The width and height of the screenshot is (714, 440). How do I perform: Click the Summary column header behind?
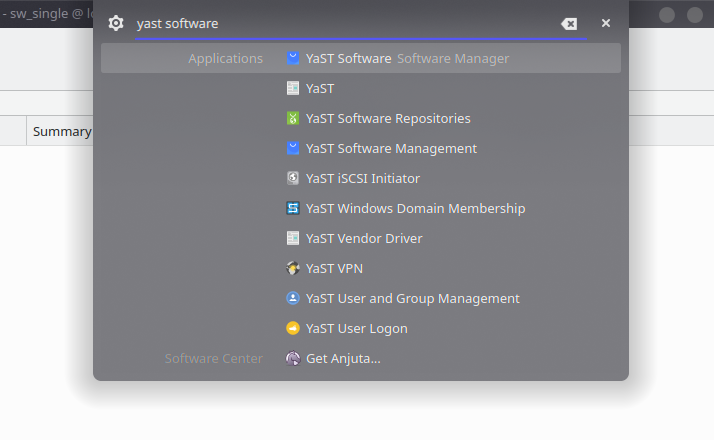[62, 131]
